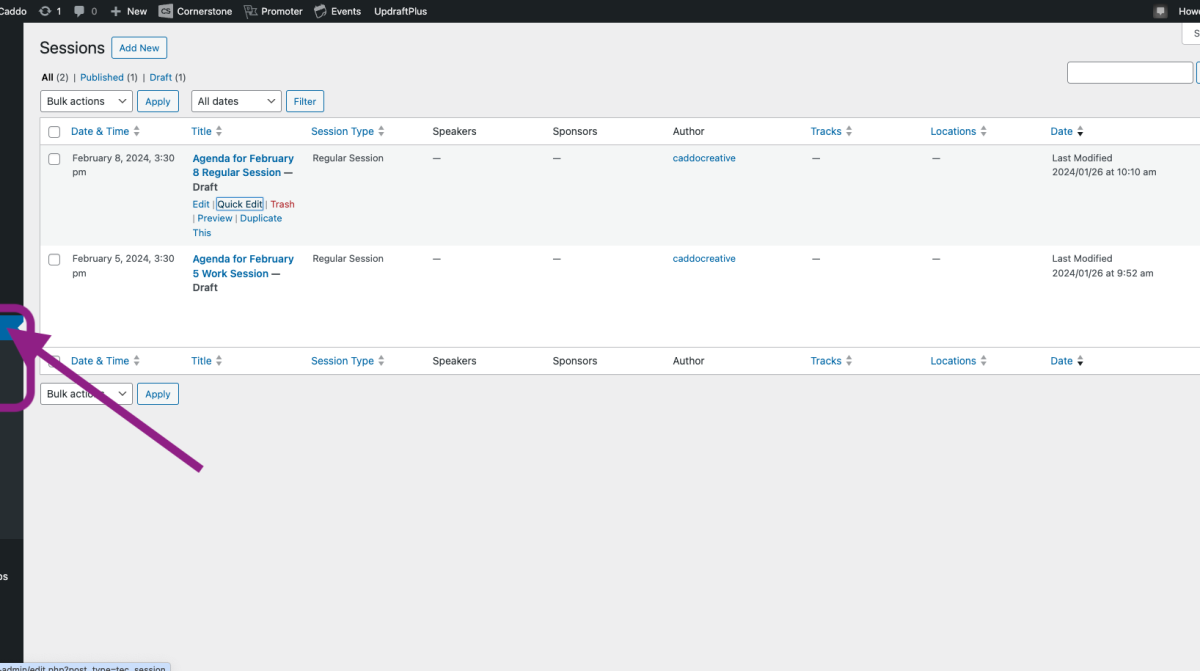Move the February 8 session to Trash

click(282, 204)
